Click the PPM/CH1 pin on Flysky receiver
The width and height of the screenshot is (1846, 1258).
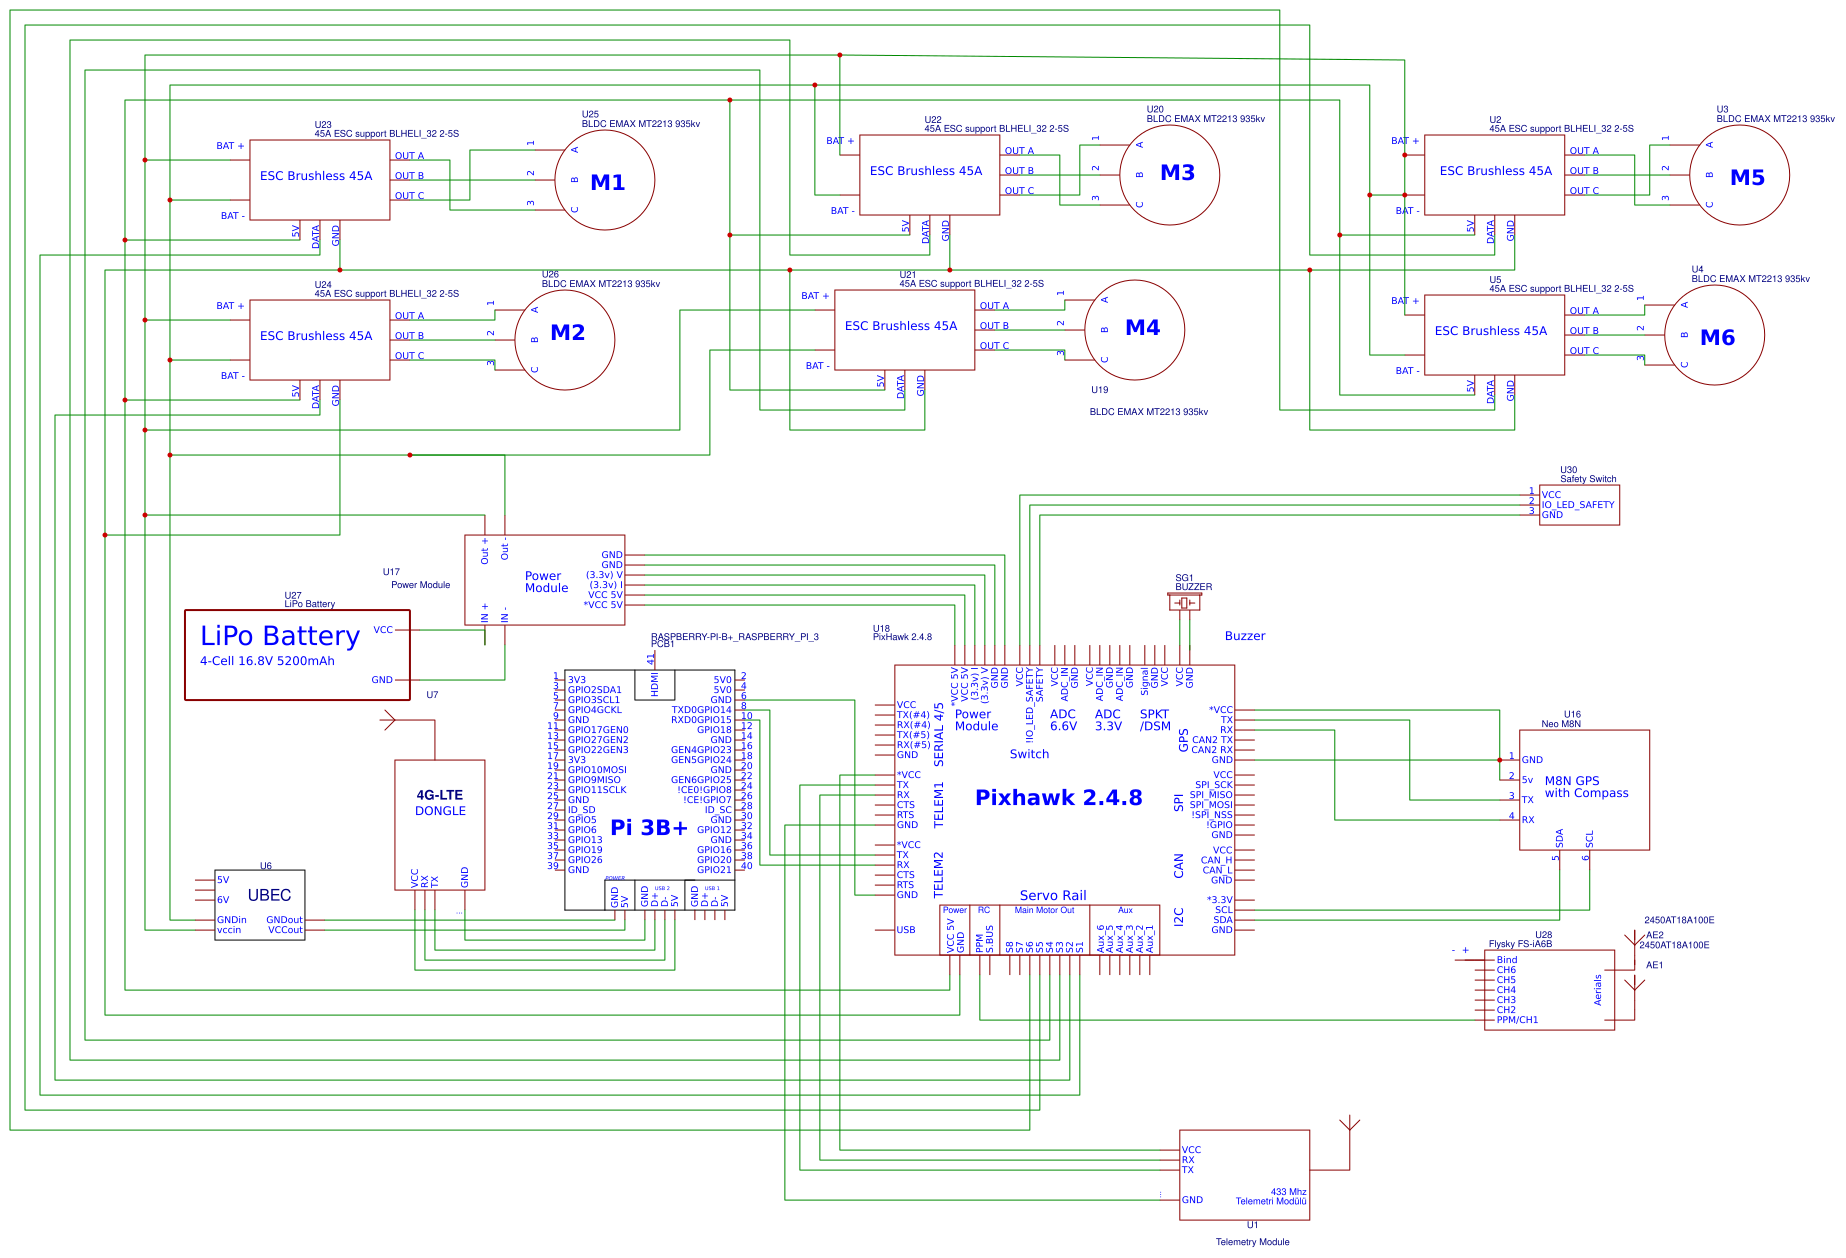[1517, 1020]
